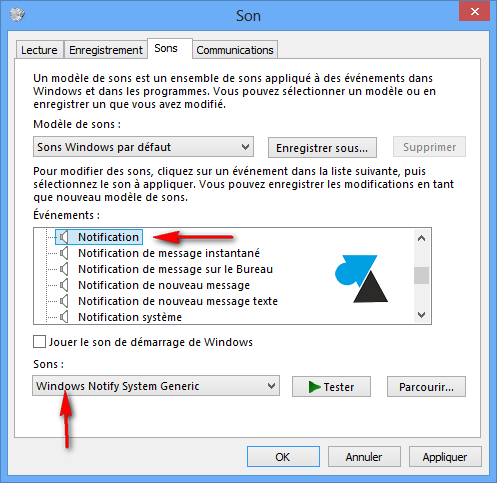Click speaker icon for Notification de message sur le Bureau
This screenshot has width=497, height=483.
coord(64,269)
